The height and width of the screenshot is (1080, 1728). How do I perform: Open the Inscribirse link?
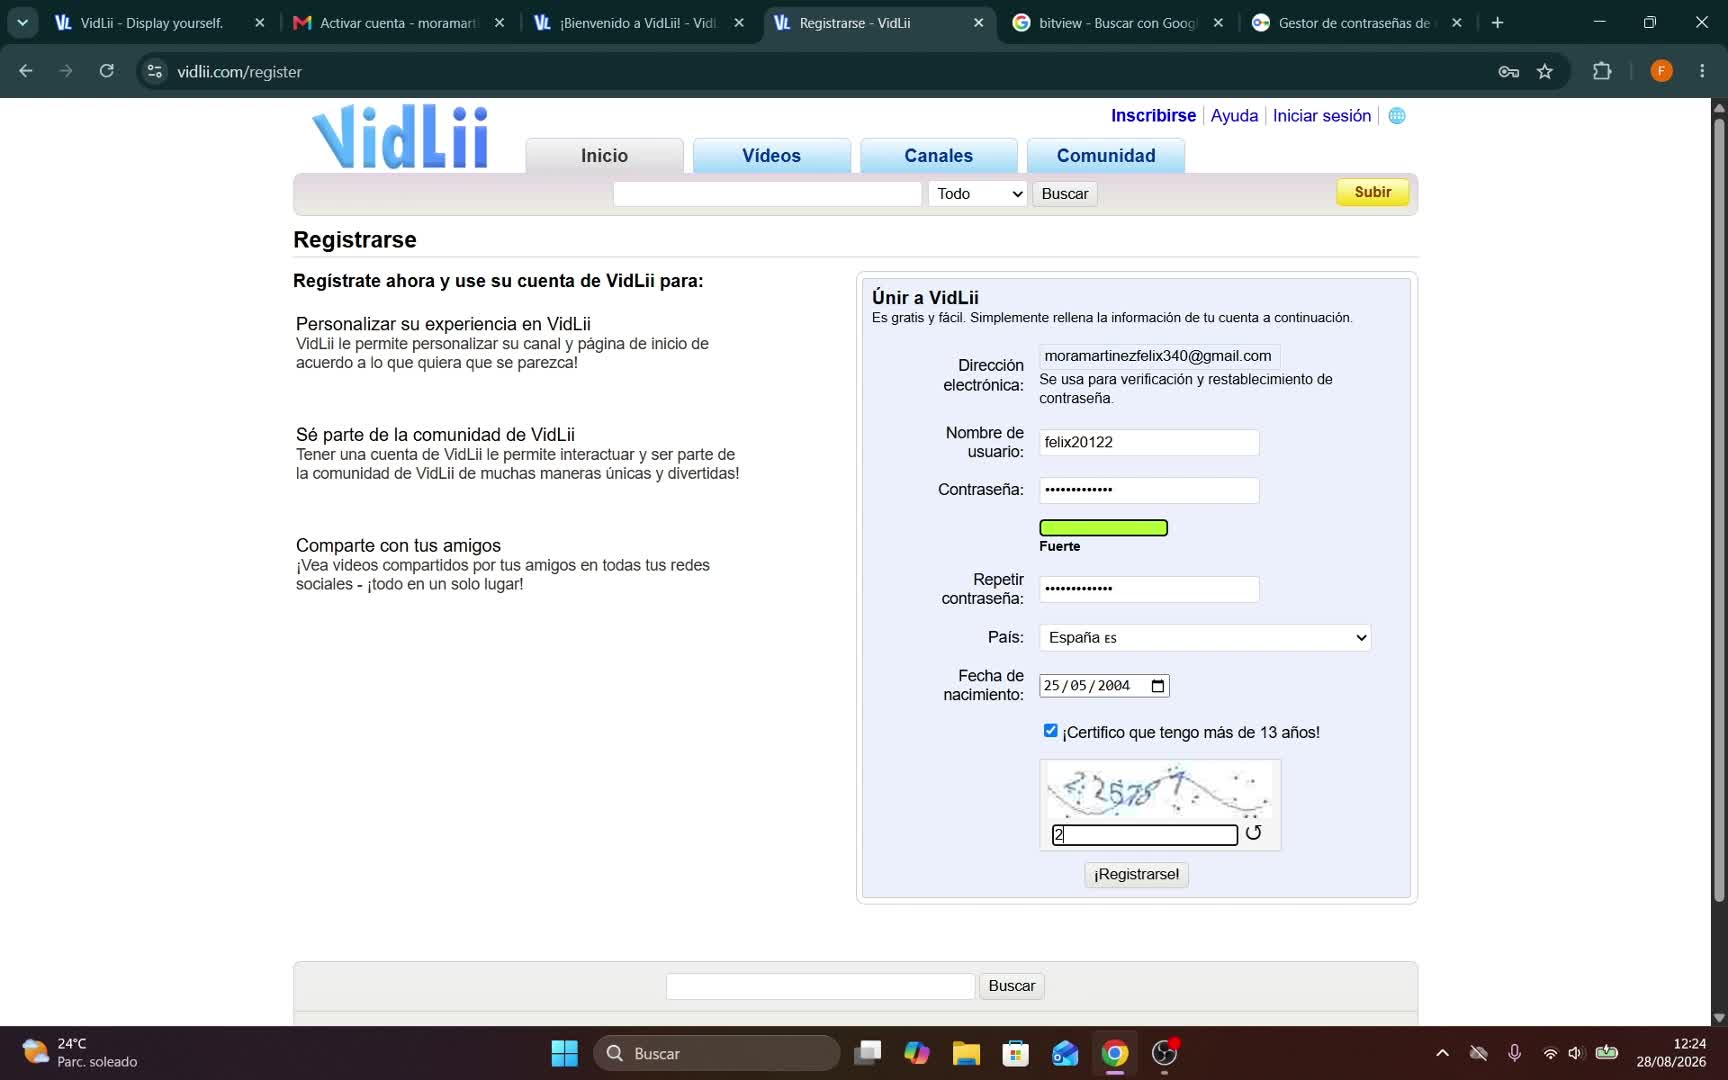[x=1153, y=116]
